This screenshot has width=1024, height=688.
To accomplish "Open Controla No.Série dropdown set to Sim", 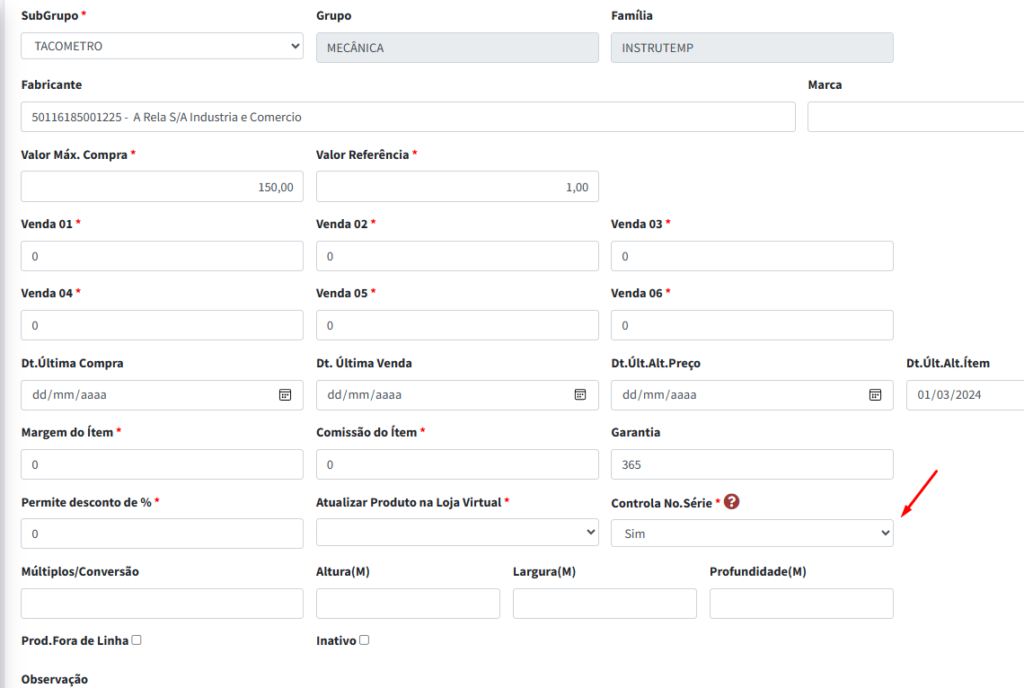I will 752,533.
